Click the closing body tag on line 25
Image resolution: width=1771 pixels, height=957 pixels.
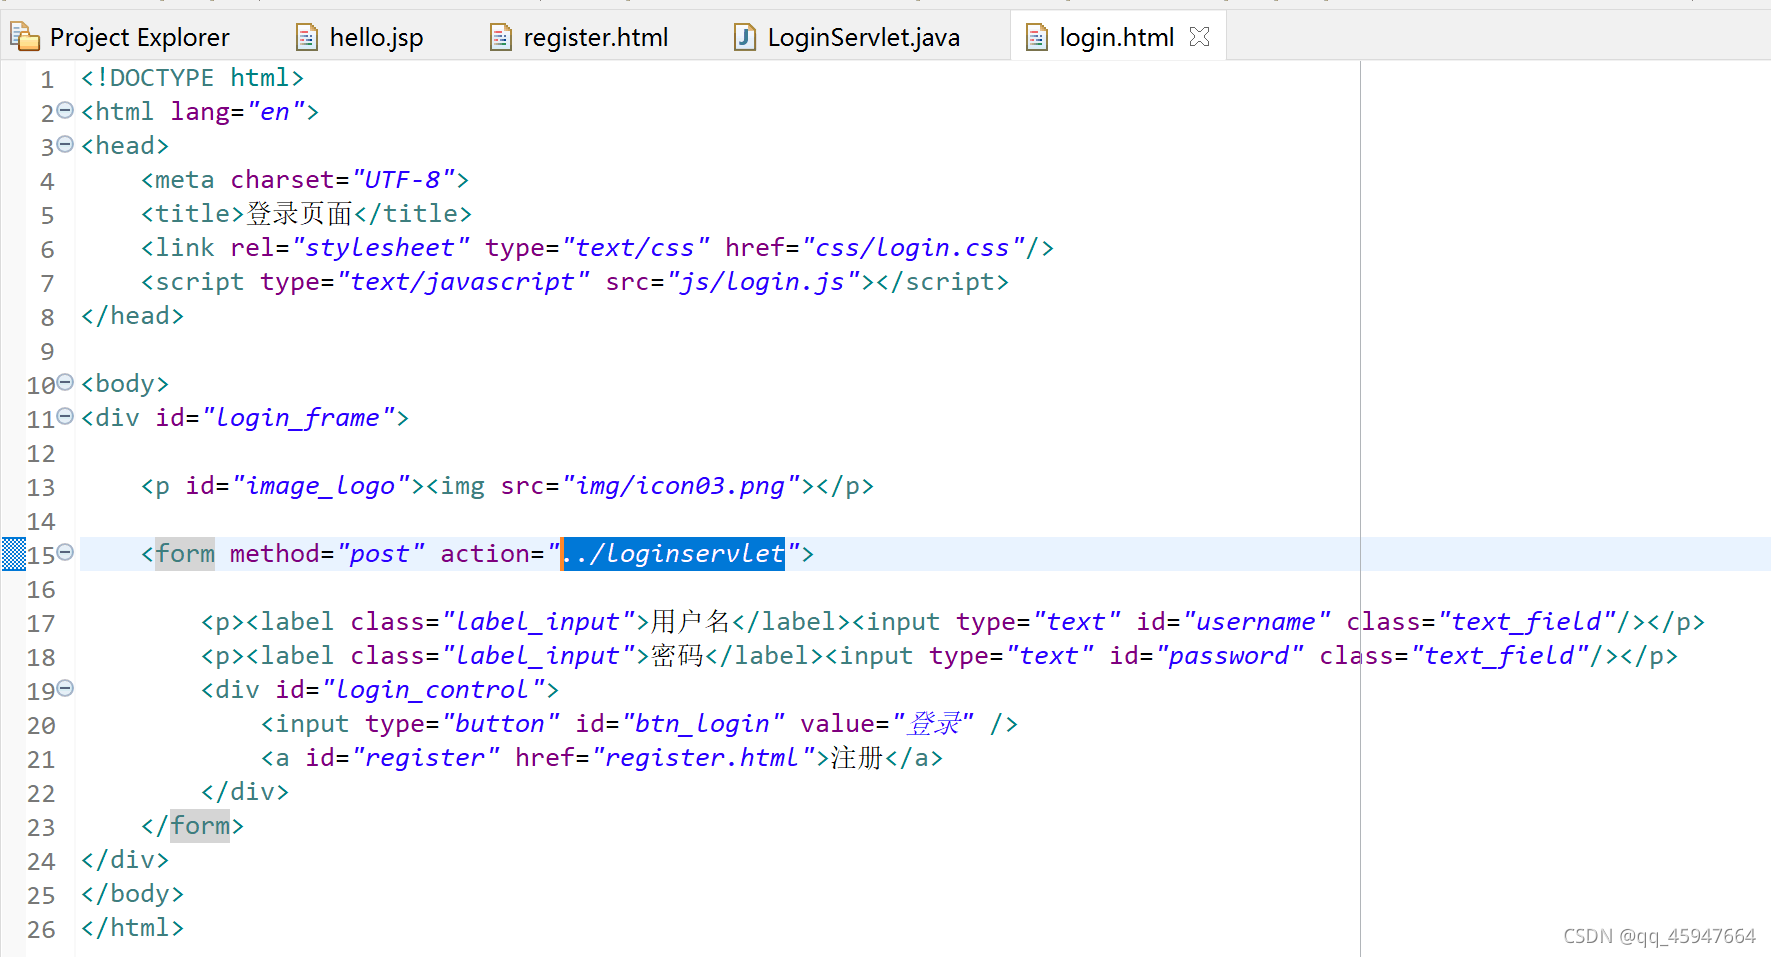[132, 894]
